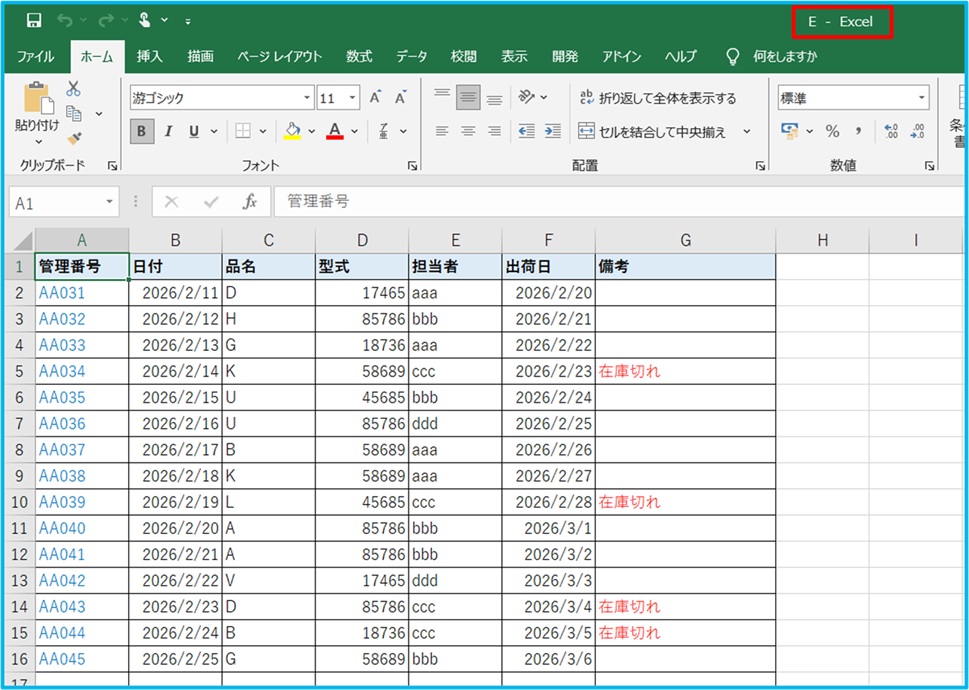This screenshot has height=690, width=969.
Task: Click the increase indent icon
Action: pyautogui.click(x=551, y=131)
